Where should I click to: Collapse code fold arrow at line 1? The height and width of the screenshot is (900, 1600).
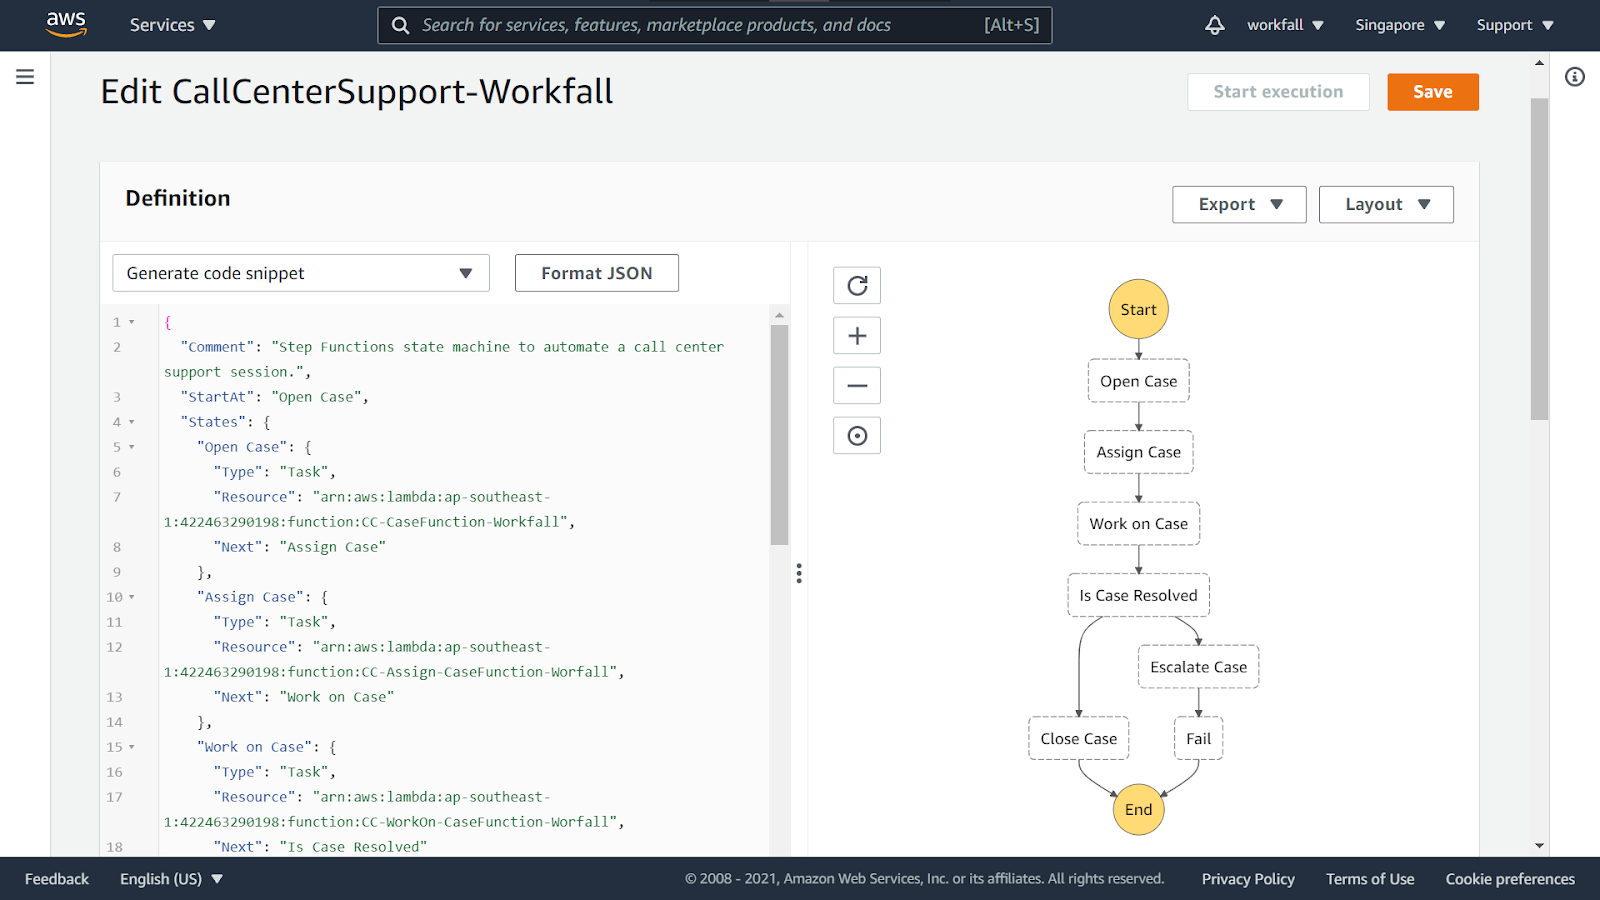tap(131, 322)
